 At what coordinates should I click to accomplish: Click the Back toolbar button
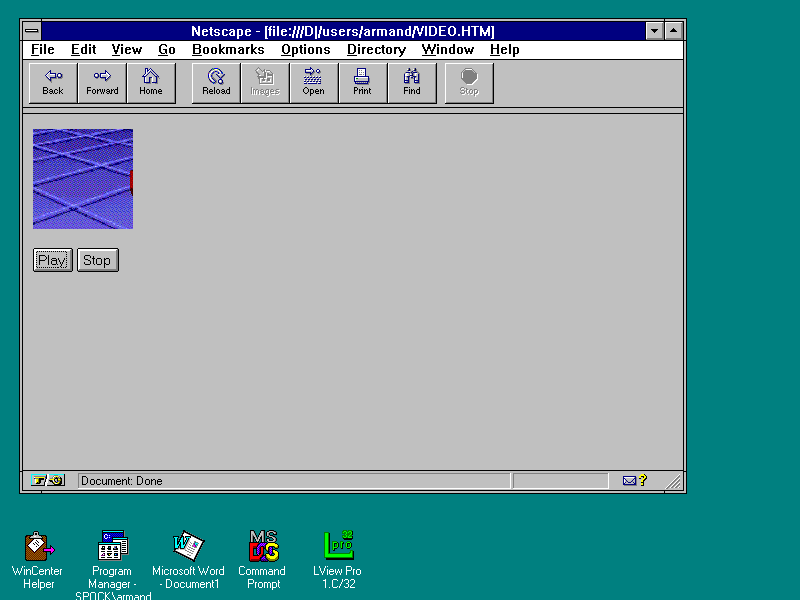53,83
